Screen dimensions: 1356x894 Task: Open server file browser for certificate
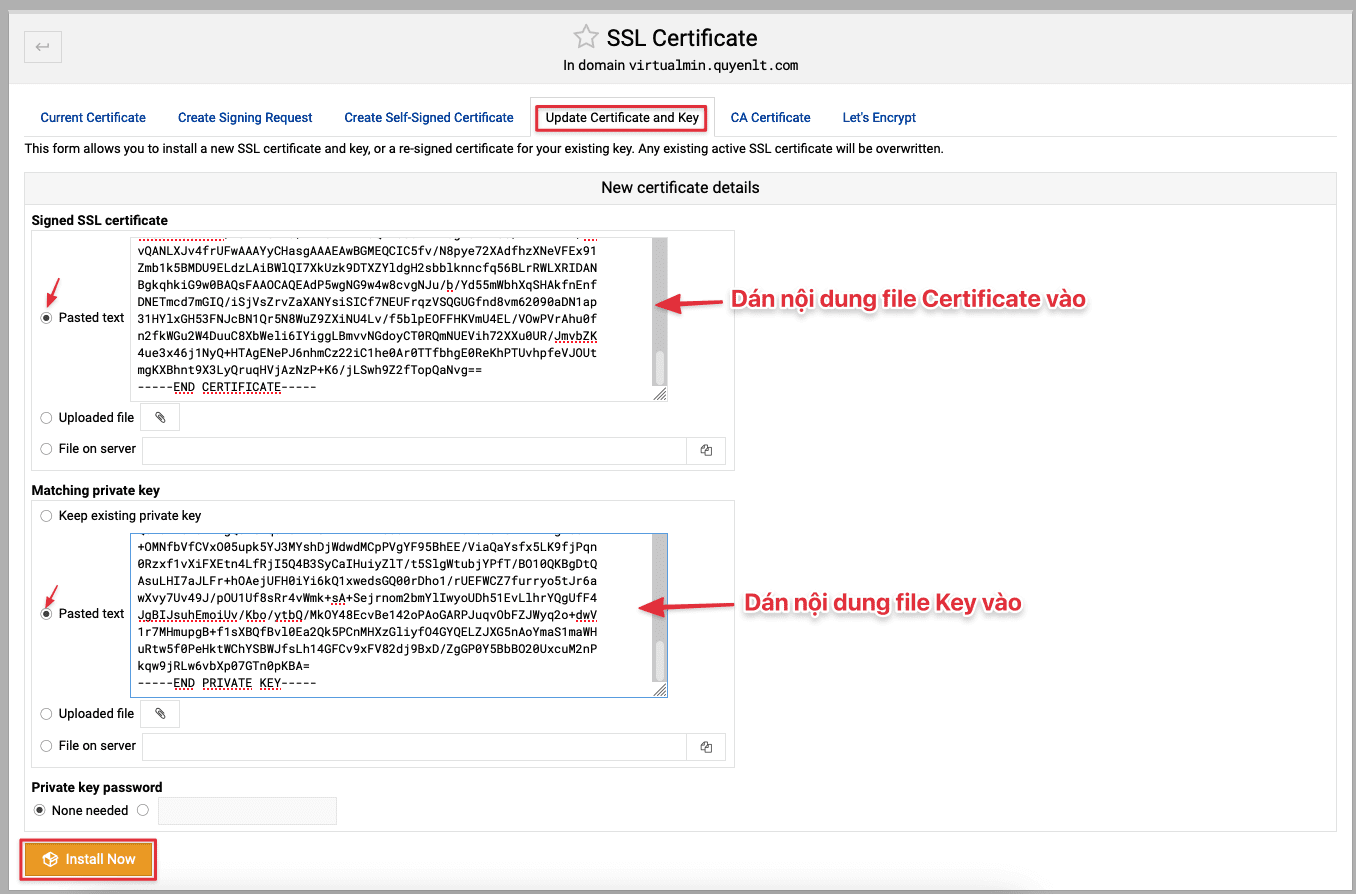706,450
